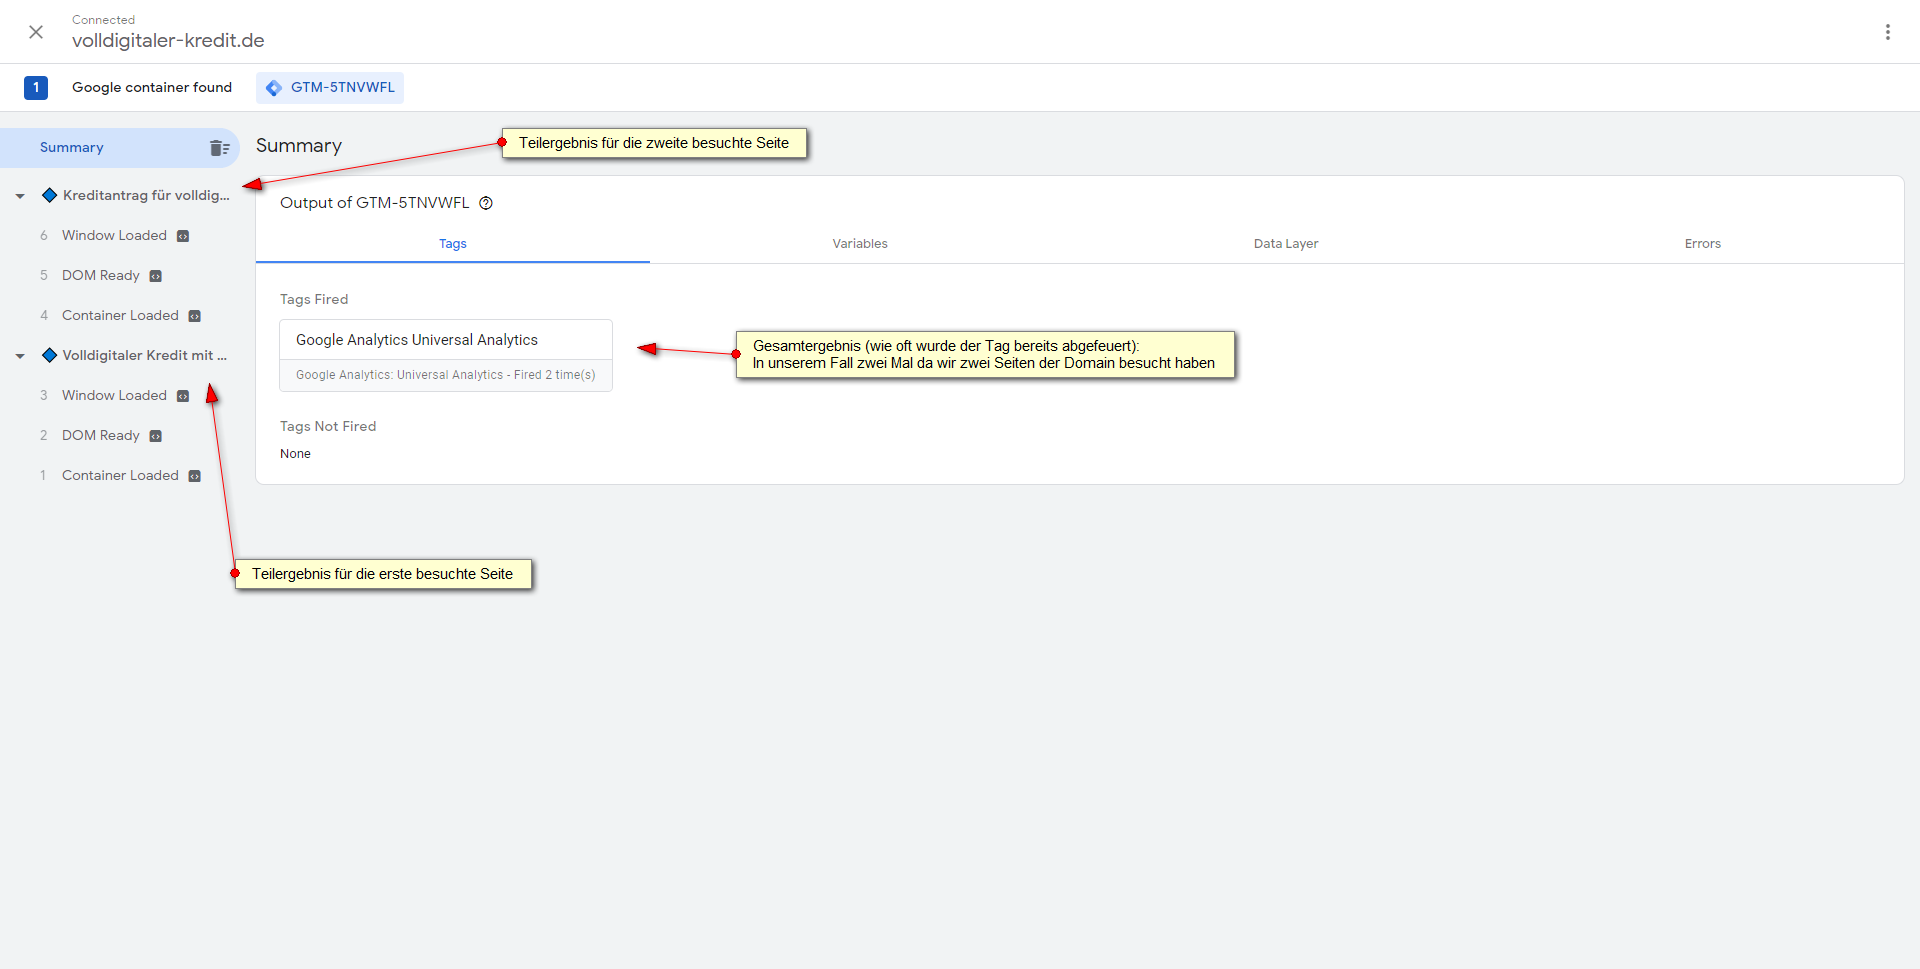The height and width of the screenshot is (969, 1920).
Task: Click the 'Tags Fired' section heading
Action: (x=314, y=299)
